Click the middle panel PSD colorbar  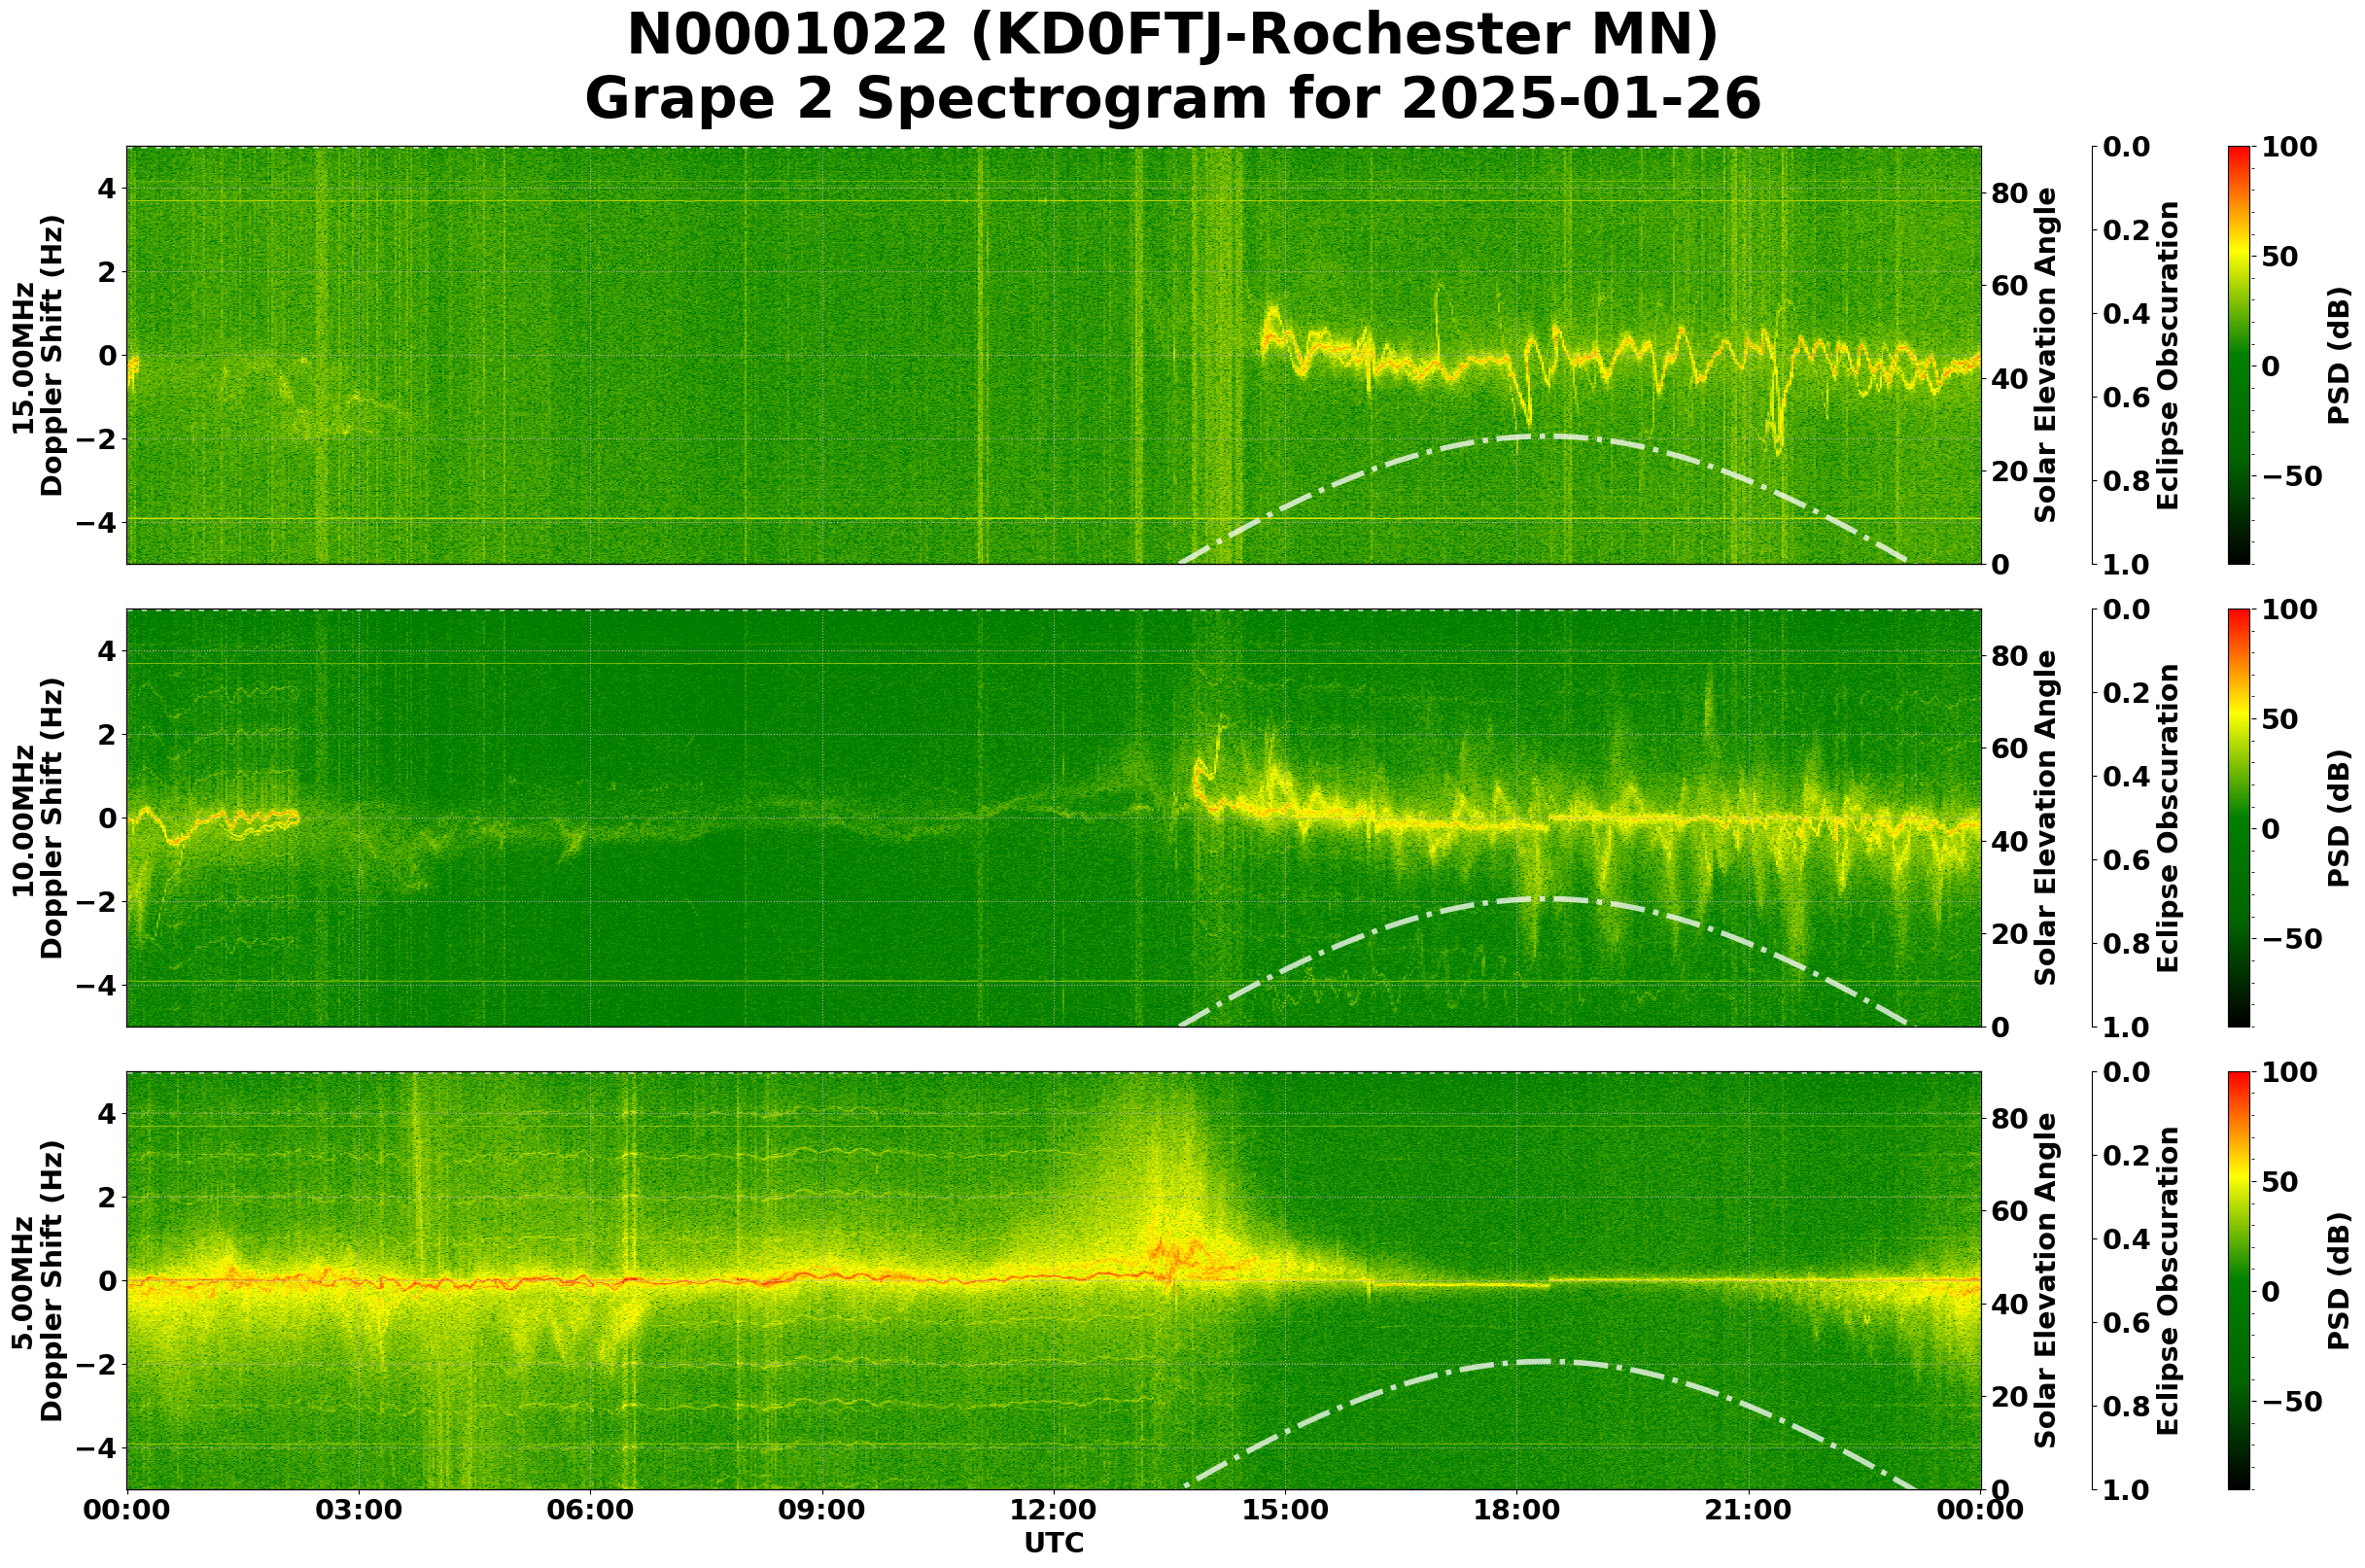[2239, 818]
